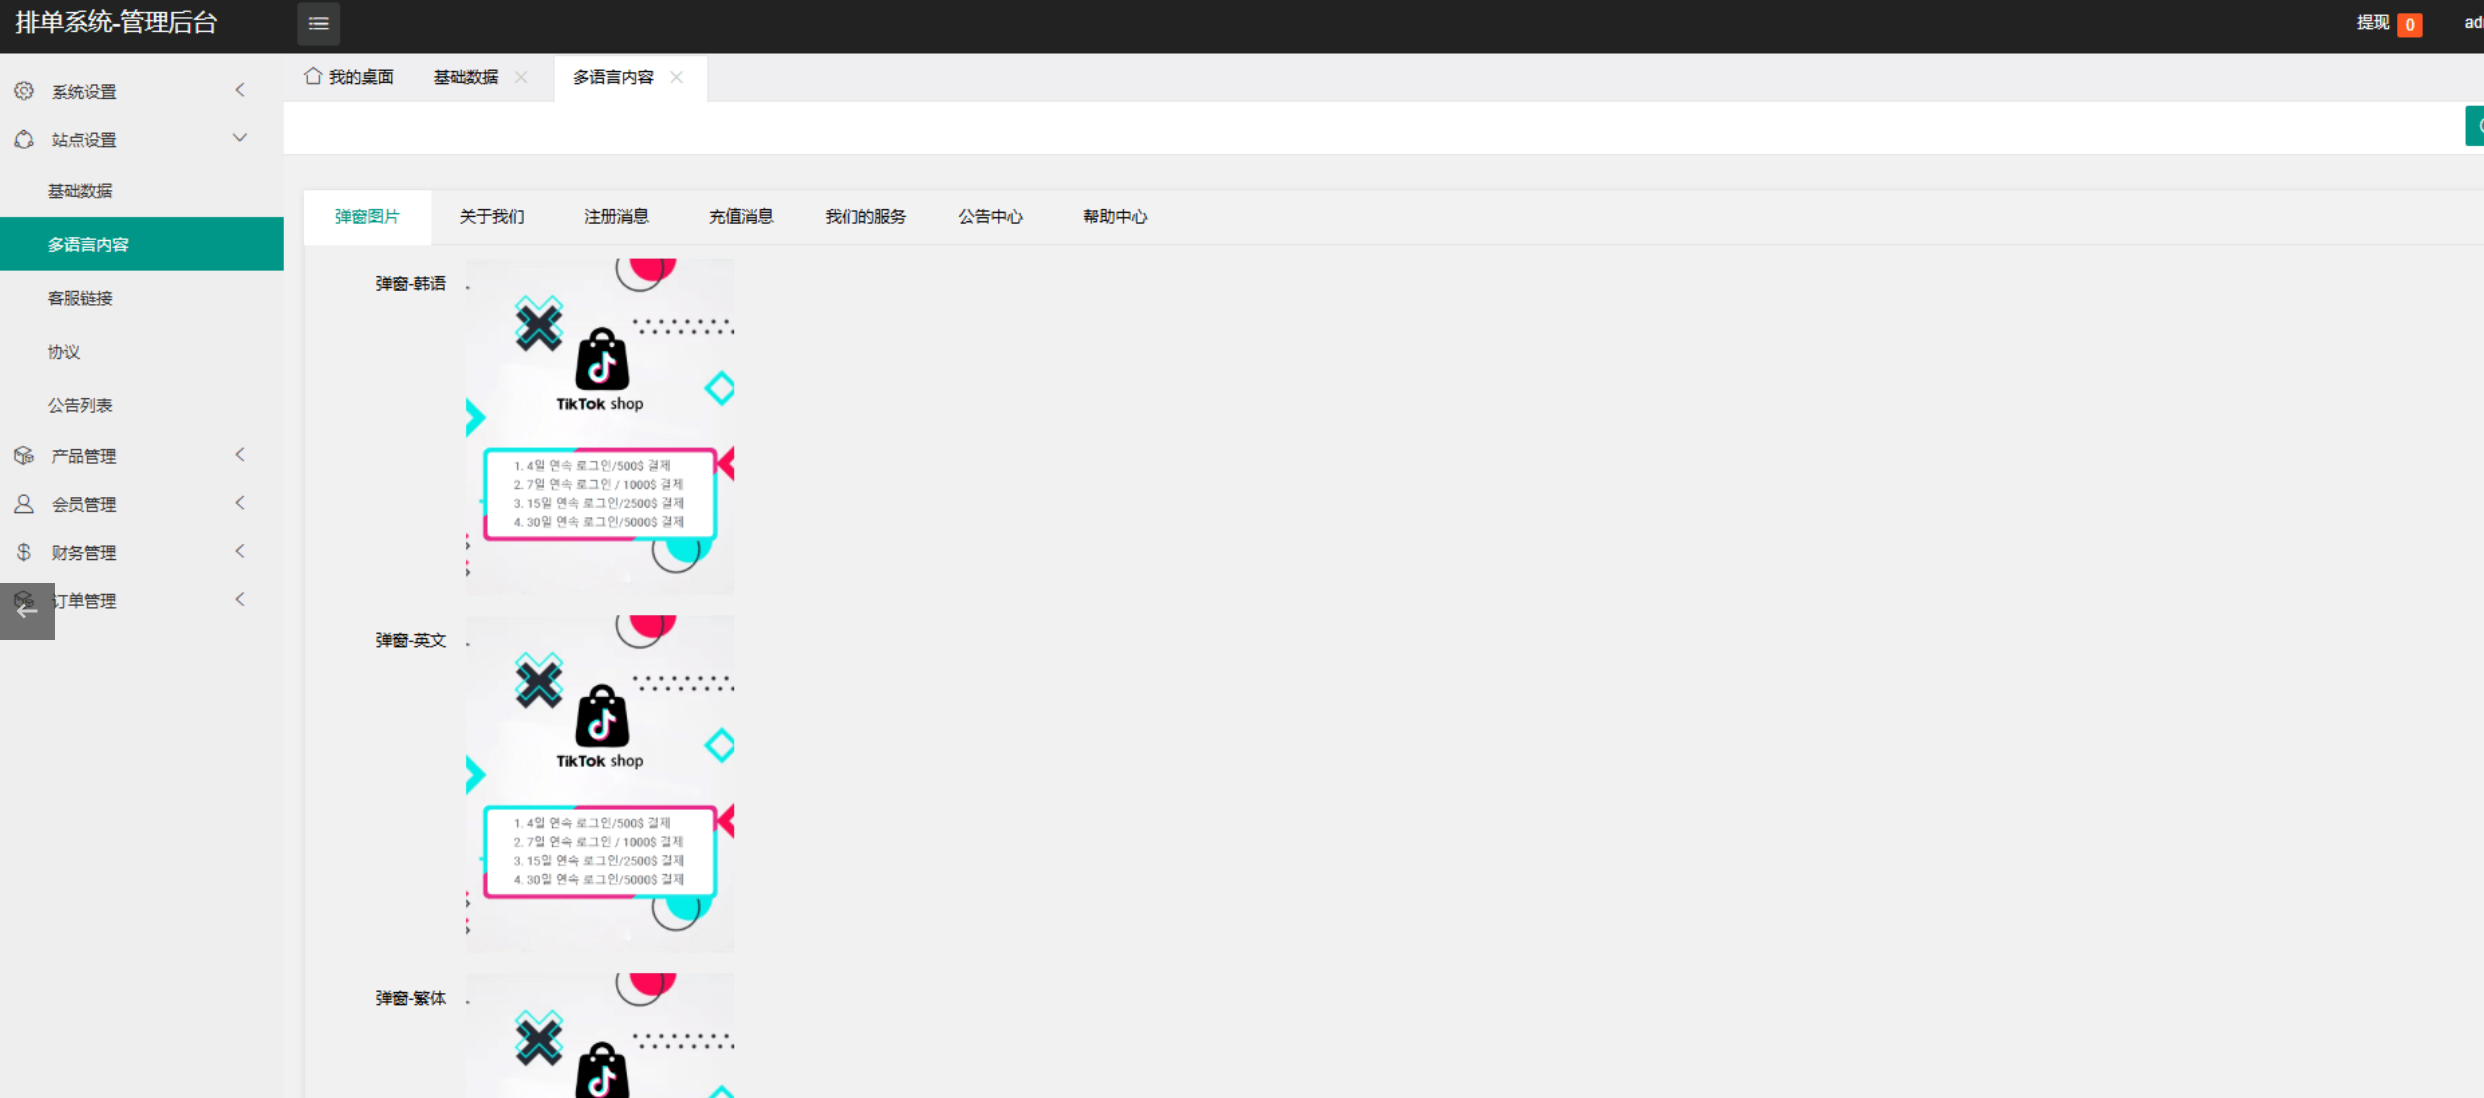Click the gray back arrow button
2484x1098 pixels.
(27, 611)
